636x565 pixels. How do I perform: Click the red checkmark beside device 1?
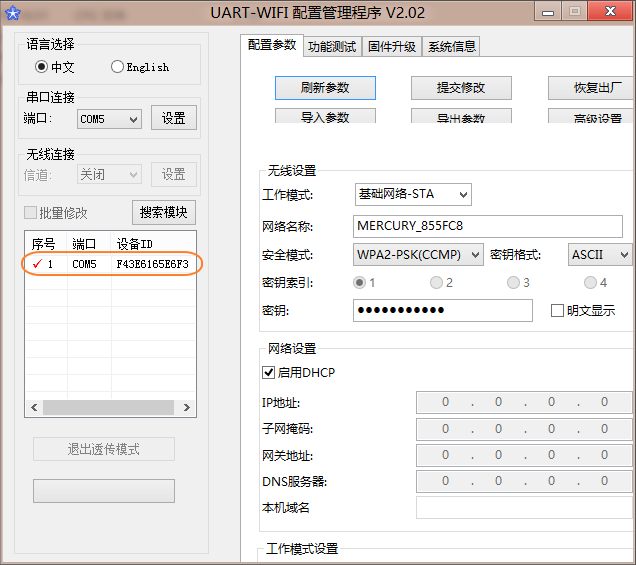point(37,264)
